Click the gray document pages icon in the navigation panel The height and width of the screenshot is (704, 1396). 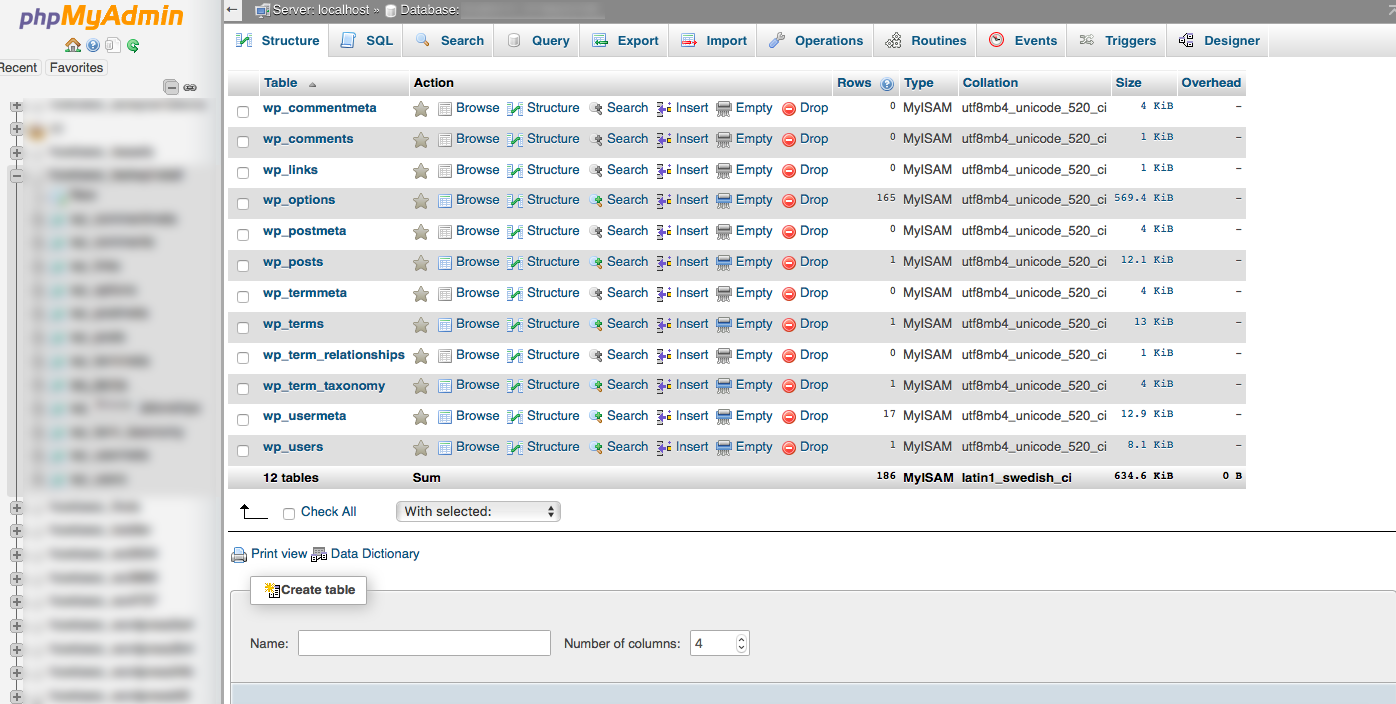click(113, 45)
